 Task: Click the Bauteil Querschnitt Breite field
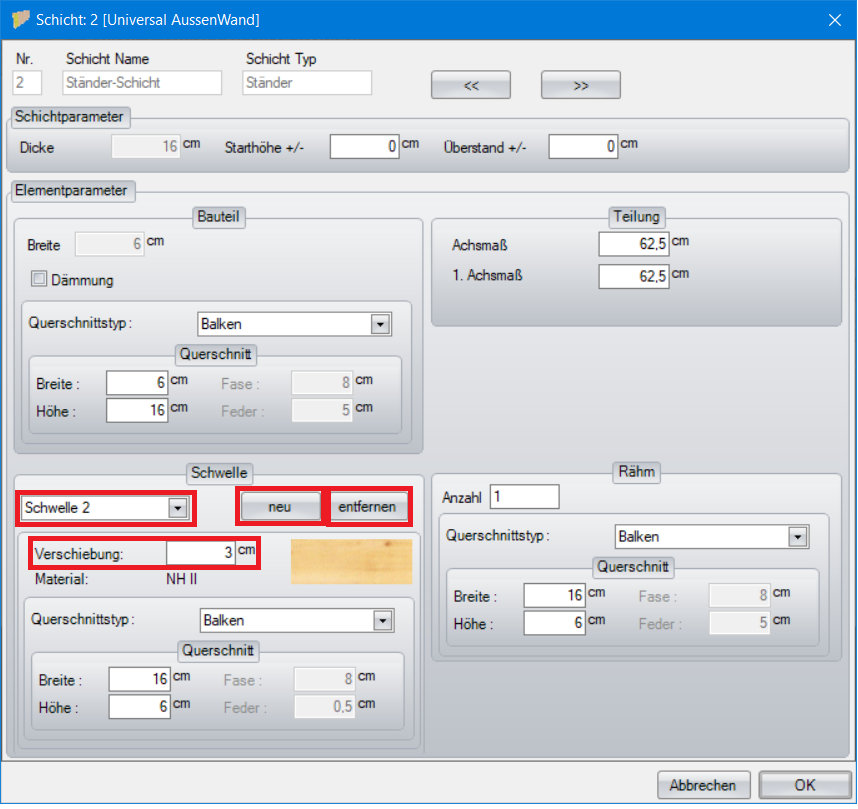(x=137, y=383)
